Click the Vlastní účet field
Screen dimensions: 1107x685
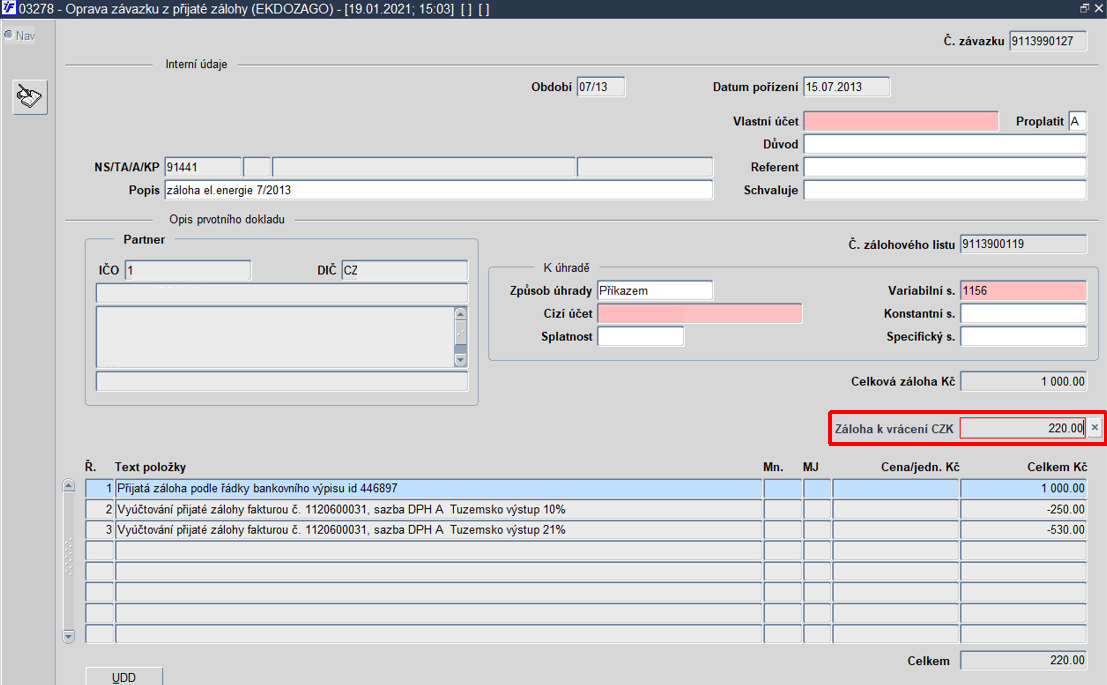pyautogui.click(x=901, y=121)
